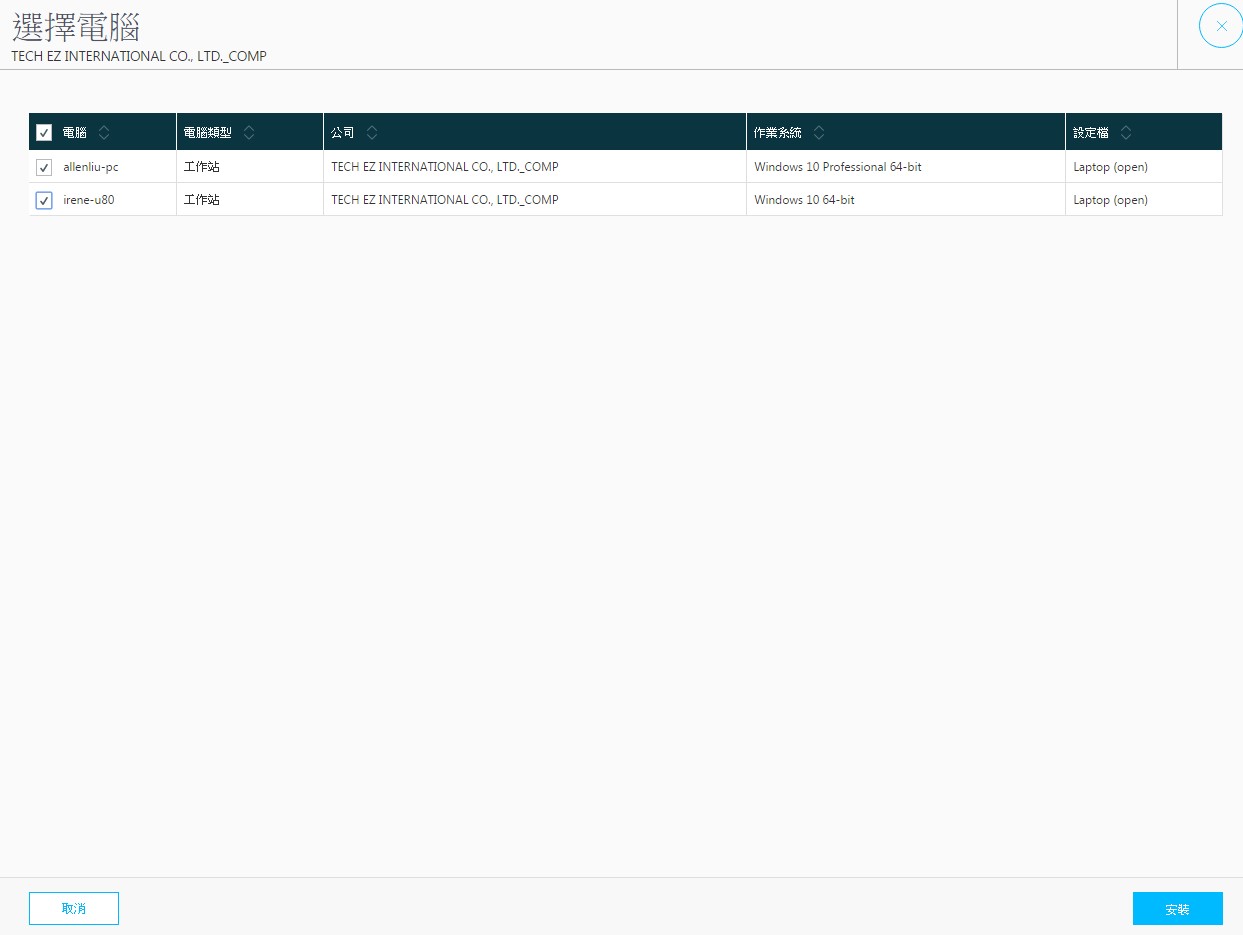Sort by 電腦 column arrow icon
Image resolution: width=1243 pixels, height=935 pixels.
(104, 132)
